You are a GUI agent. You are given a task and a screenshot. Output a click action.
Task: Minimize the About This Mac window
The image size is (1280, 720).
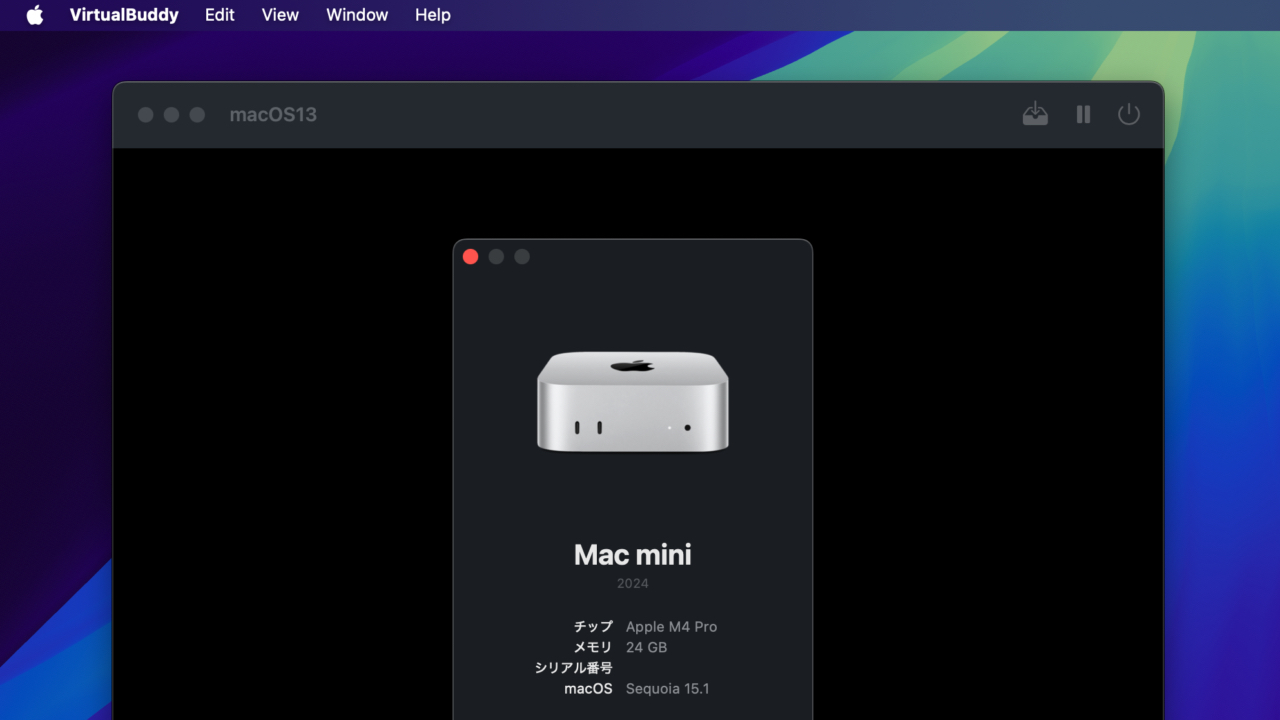click(x=496, y=257)
